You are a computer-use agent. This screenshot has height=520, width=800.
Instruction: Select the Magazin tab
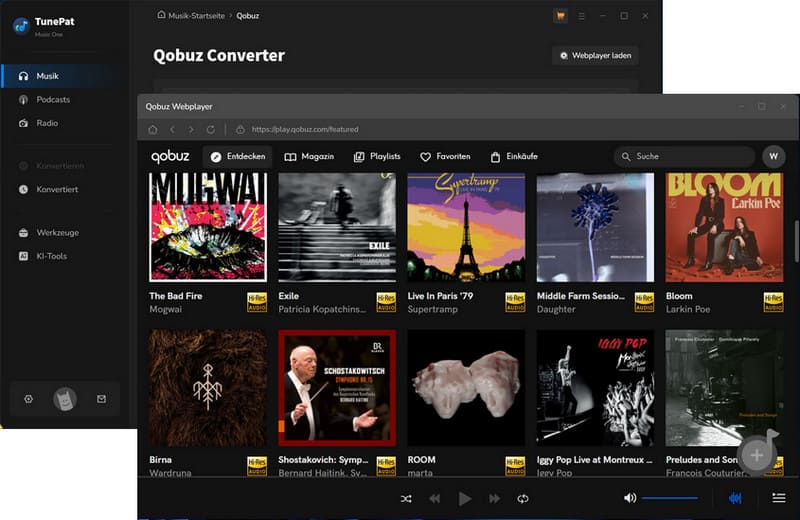click(x=309, y=157)
